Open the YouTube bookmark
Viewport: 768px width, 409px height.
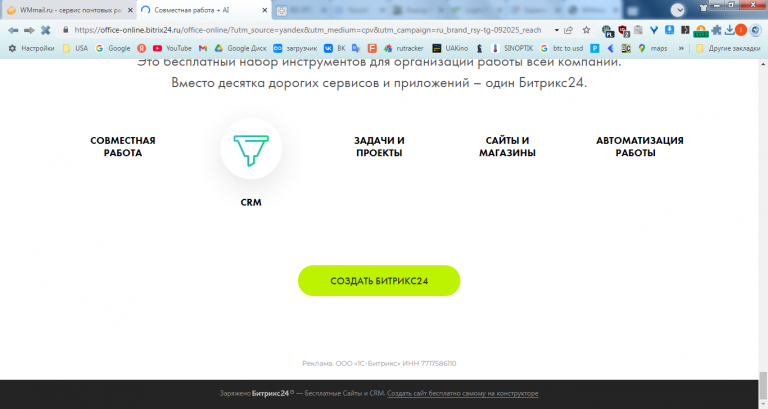click(172, 48)
